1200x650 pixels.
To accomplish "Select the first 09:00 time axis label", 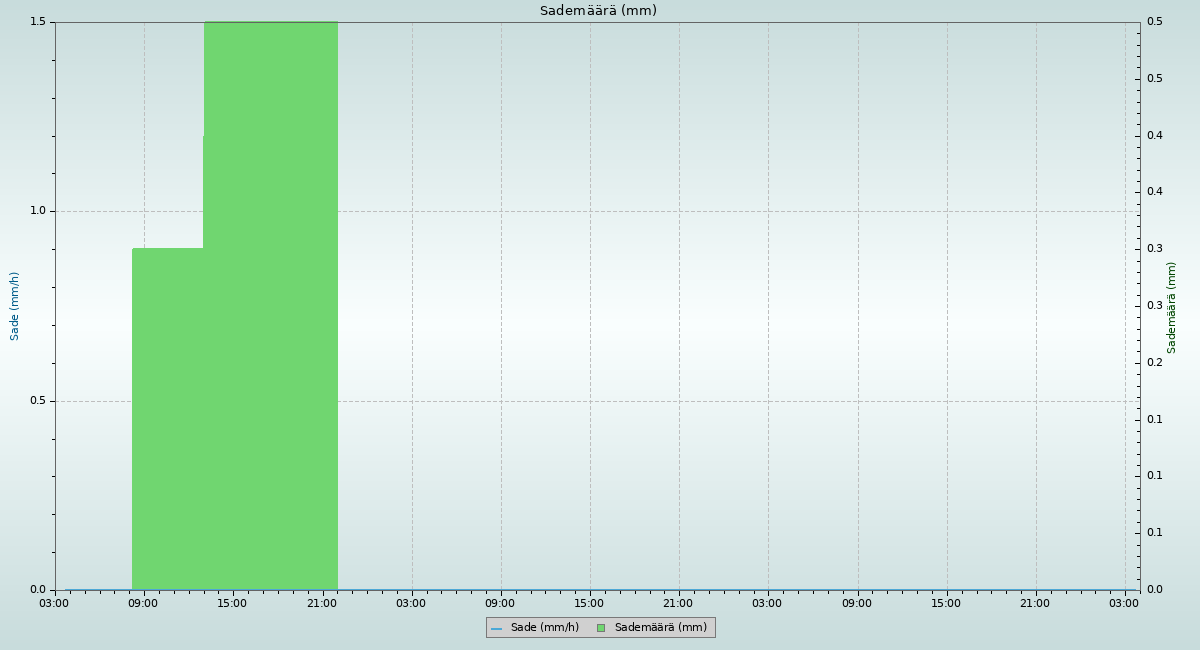I will 143,604.
